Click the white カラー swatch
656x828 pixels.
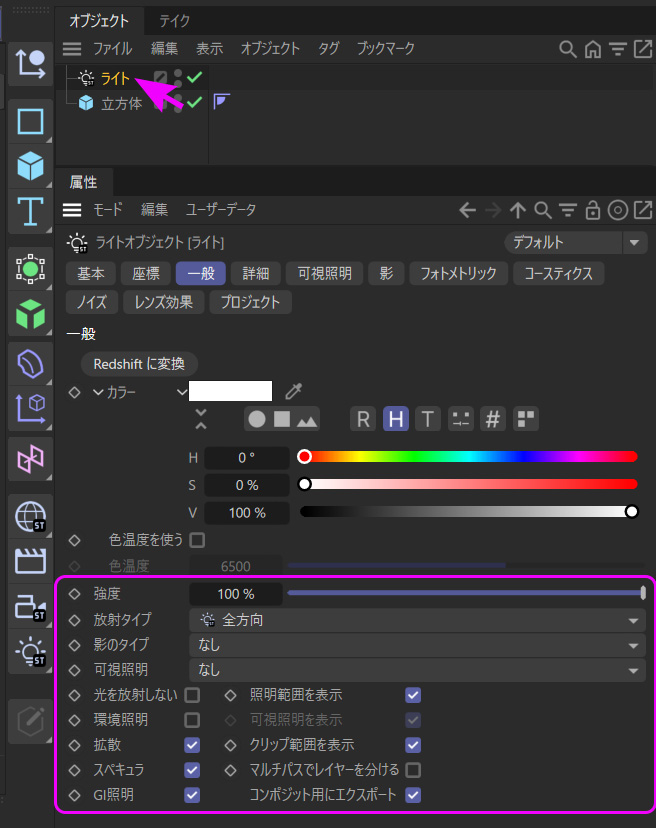[231, 392]
